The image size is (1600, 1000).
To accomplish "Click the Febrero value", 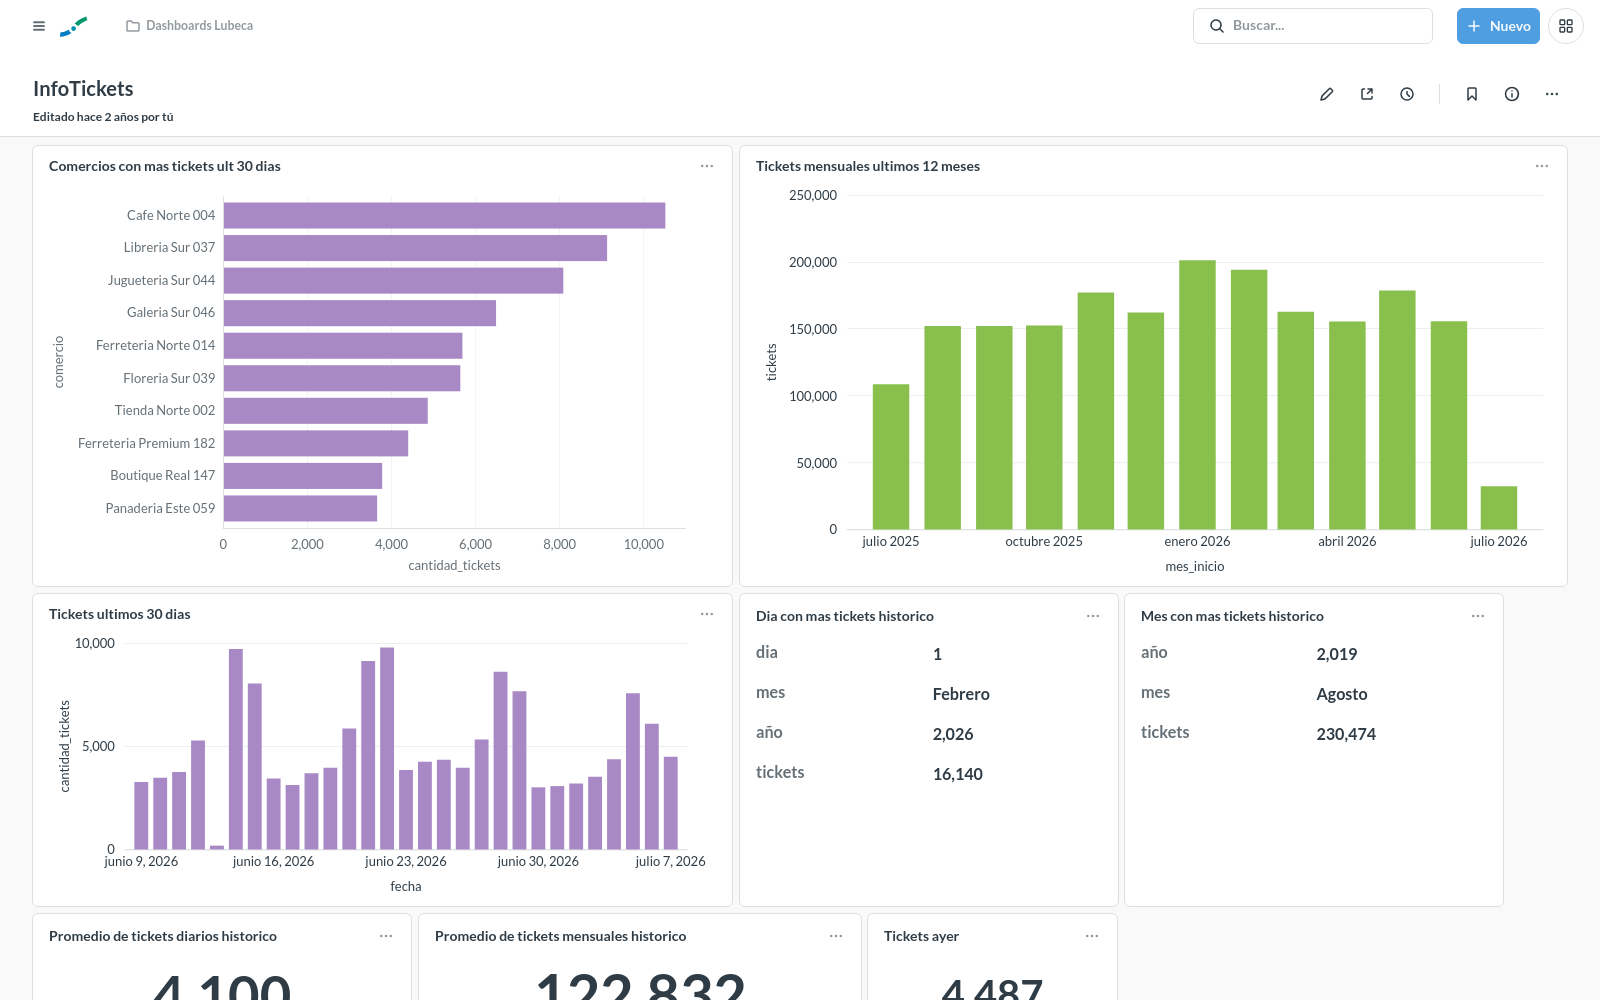I will pos(961,694).
